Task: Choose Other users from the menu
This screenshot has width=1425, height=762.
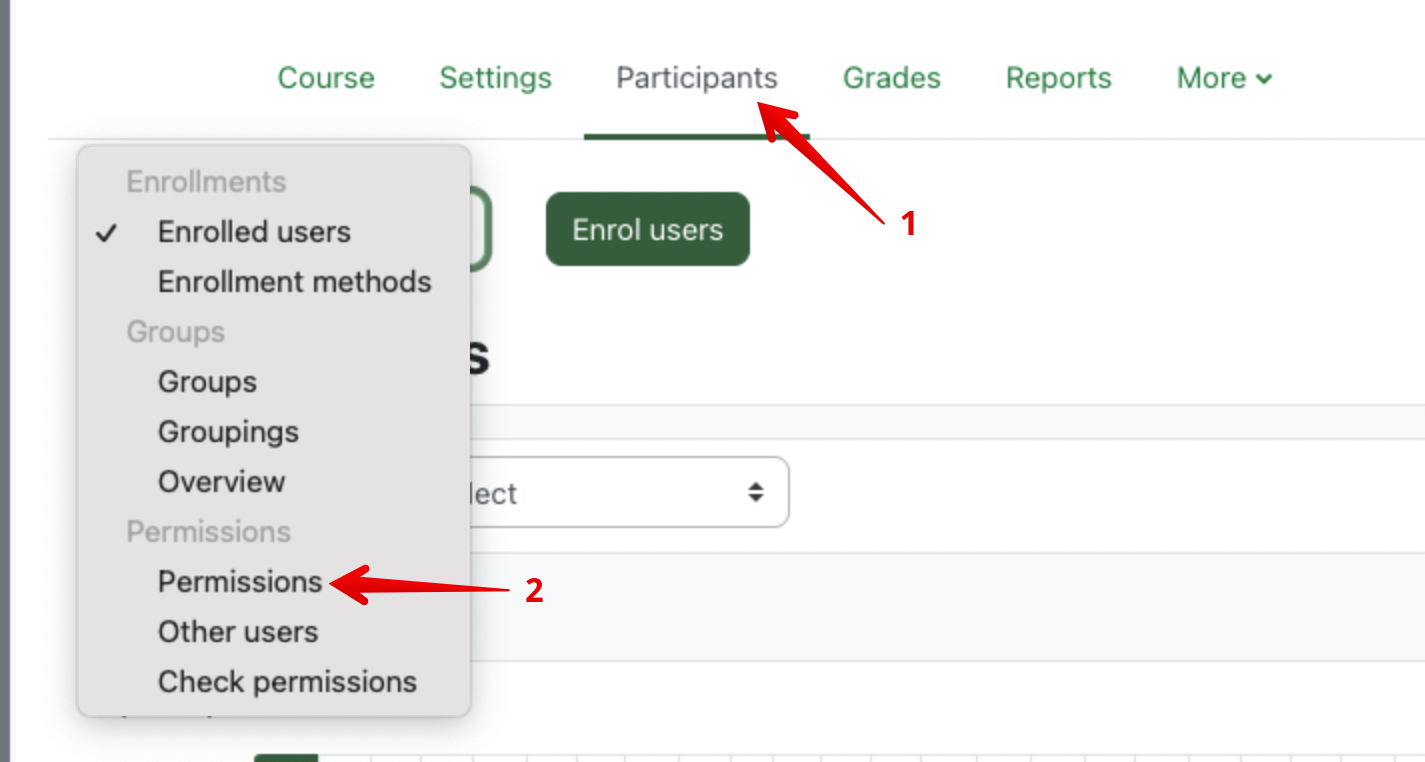Action: click(x=238, y=632)
